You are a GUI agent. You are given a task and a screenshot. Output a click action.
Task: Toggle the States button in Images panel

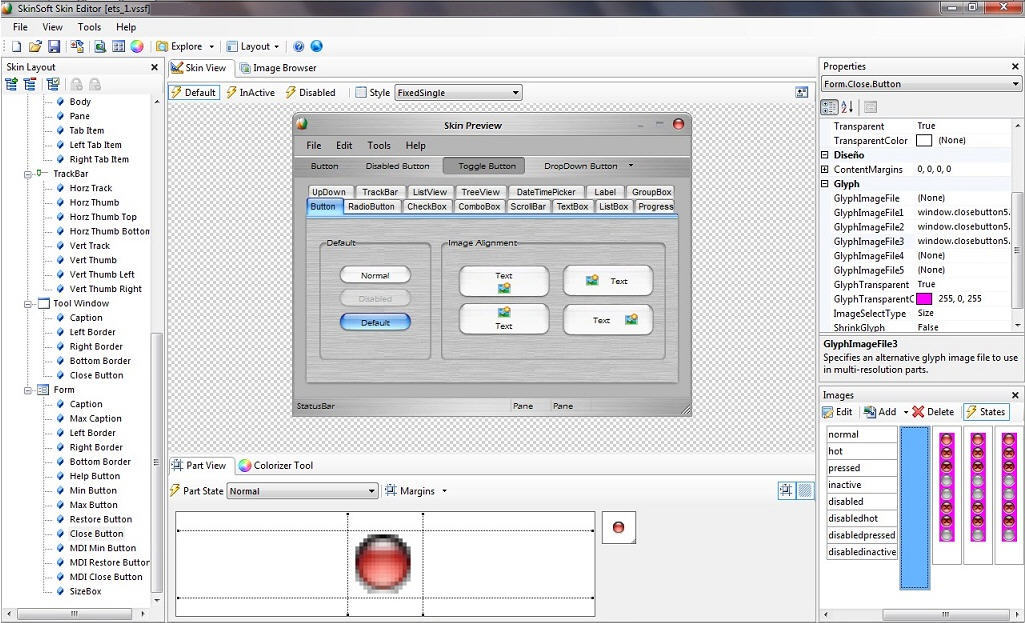(986, 412)
